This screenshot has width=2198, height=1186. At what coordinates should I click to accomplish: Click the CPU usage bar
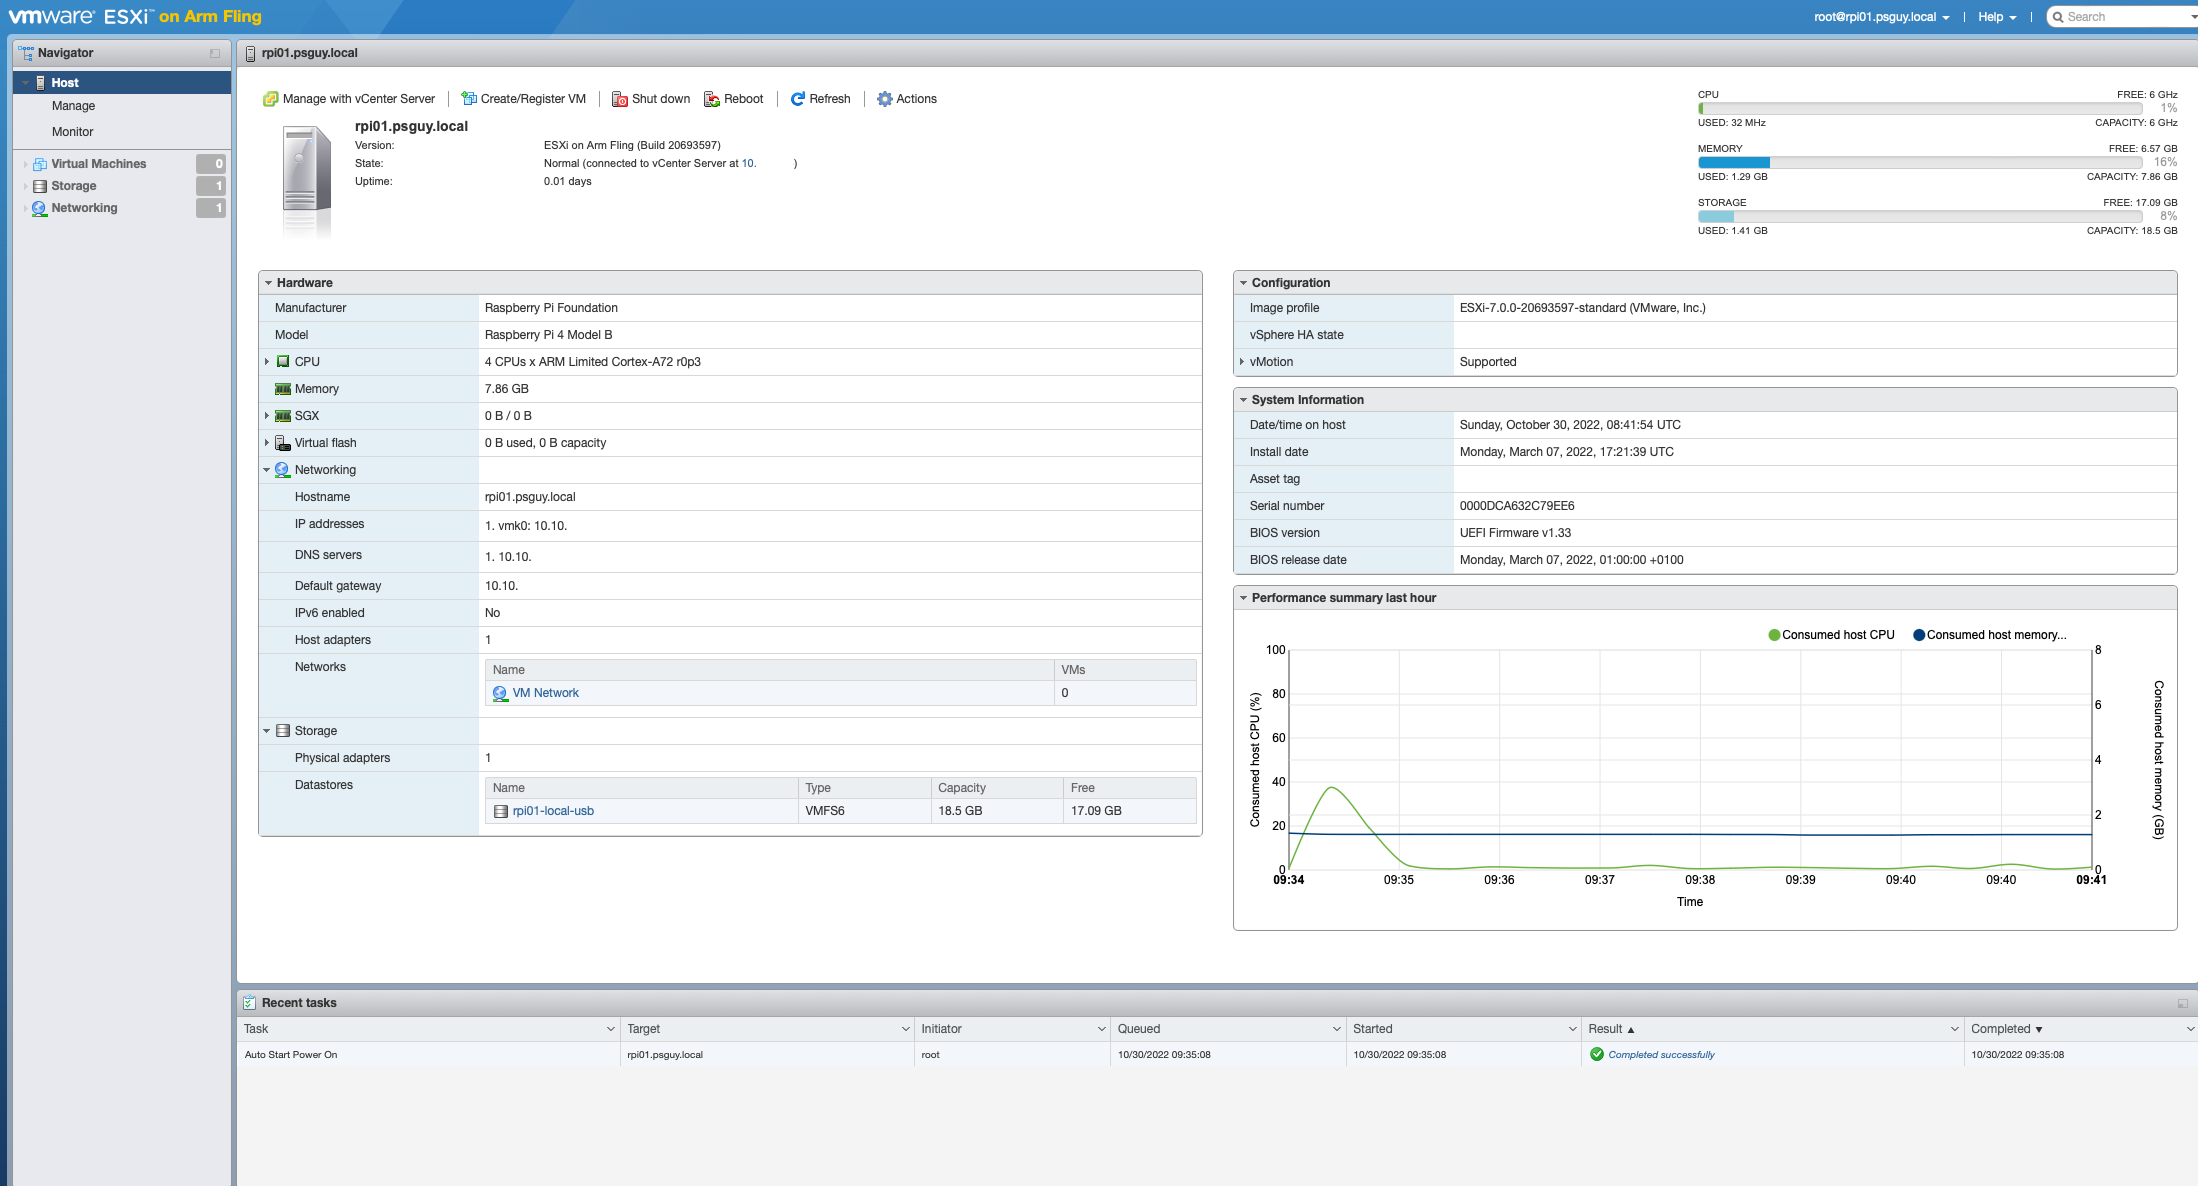[1920, 109]
